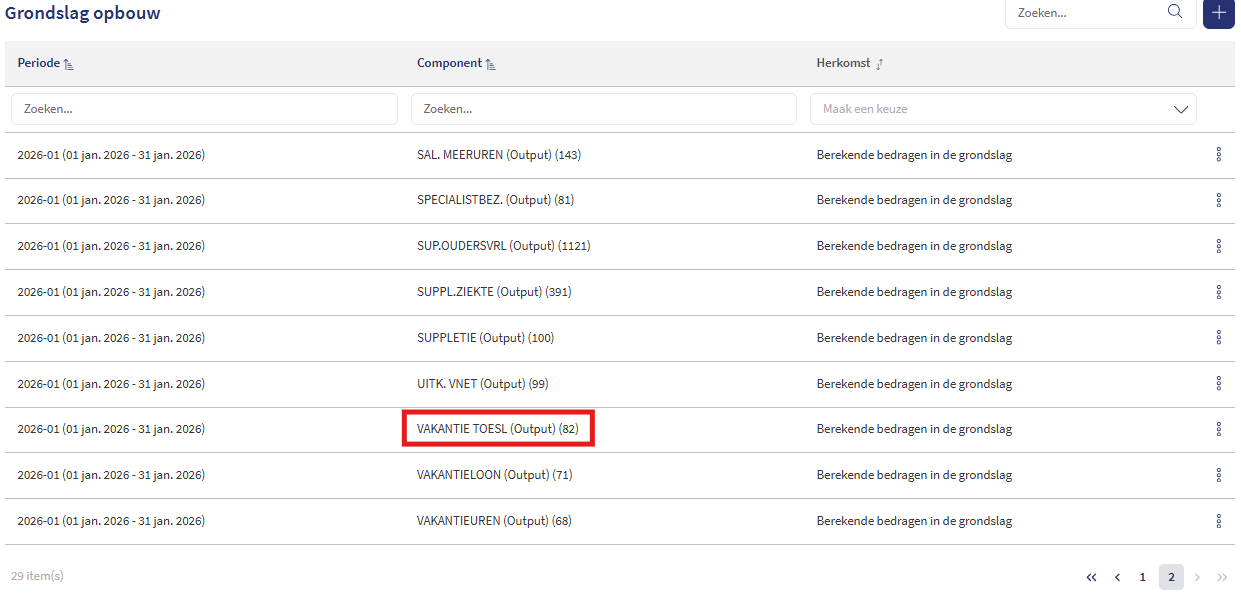
Task: Click the Component filter search field
Action: pyautogui.click(x=604, y=109)
